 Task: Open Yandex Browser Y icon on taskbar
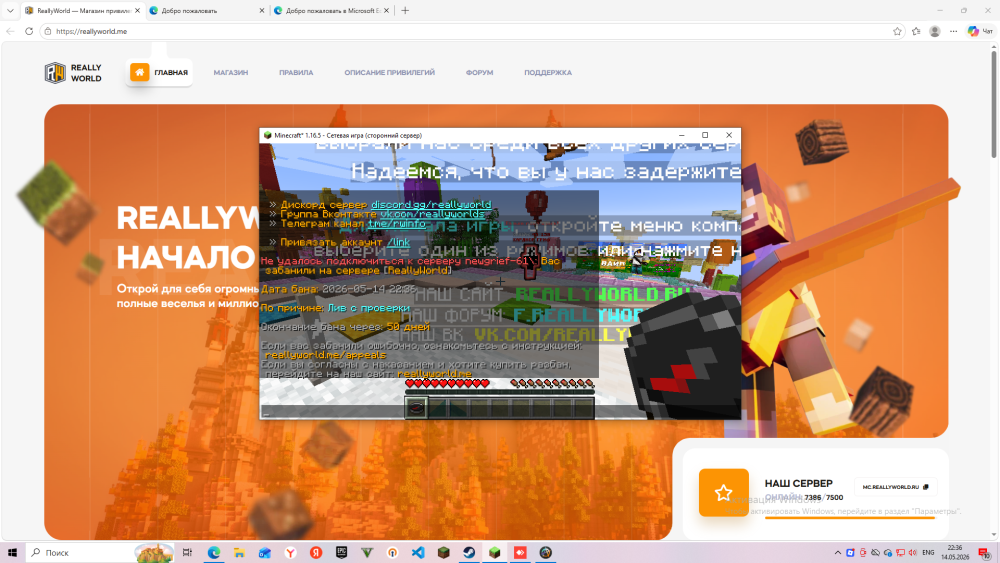(x=290, y=553)
